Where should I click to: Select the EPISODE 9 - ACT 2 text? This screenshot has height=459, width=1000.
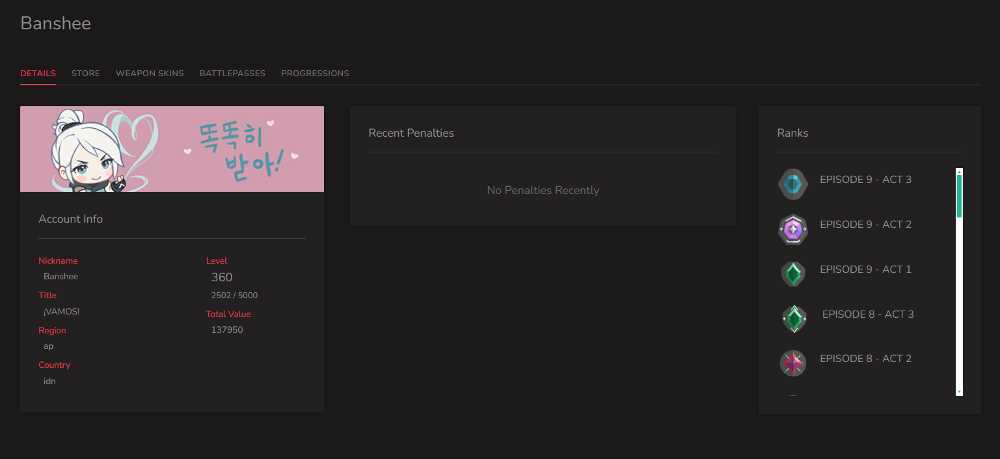point(865,224)
